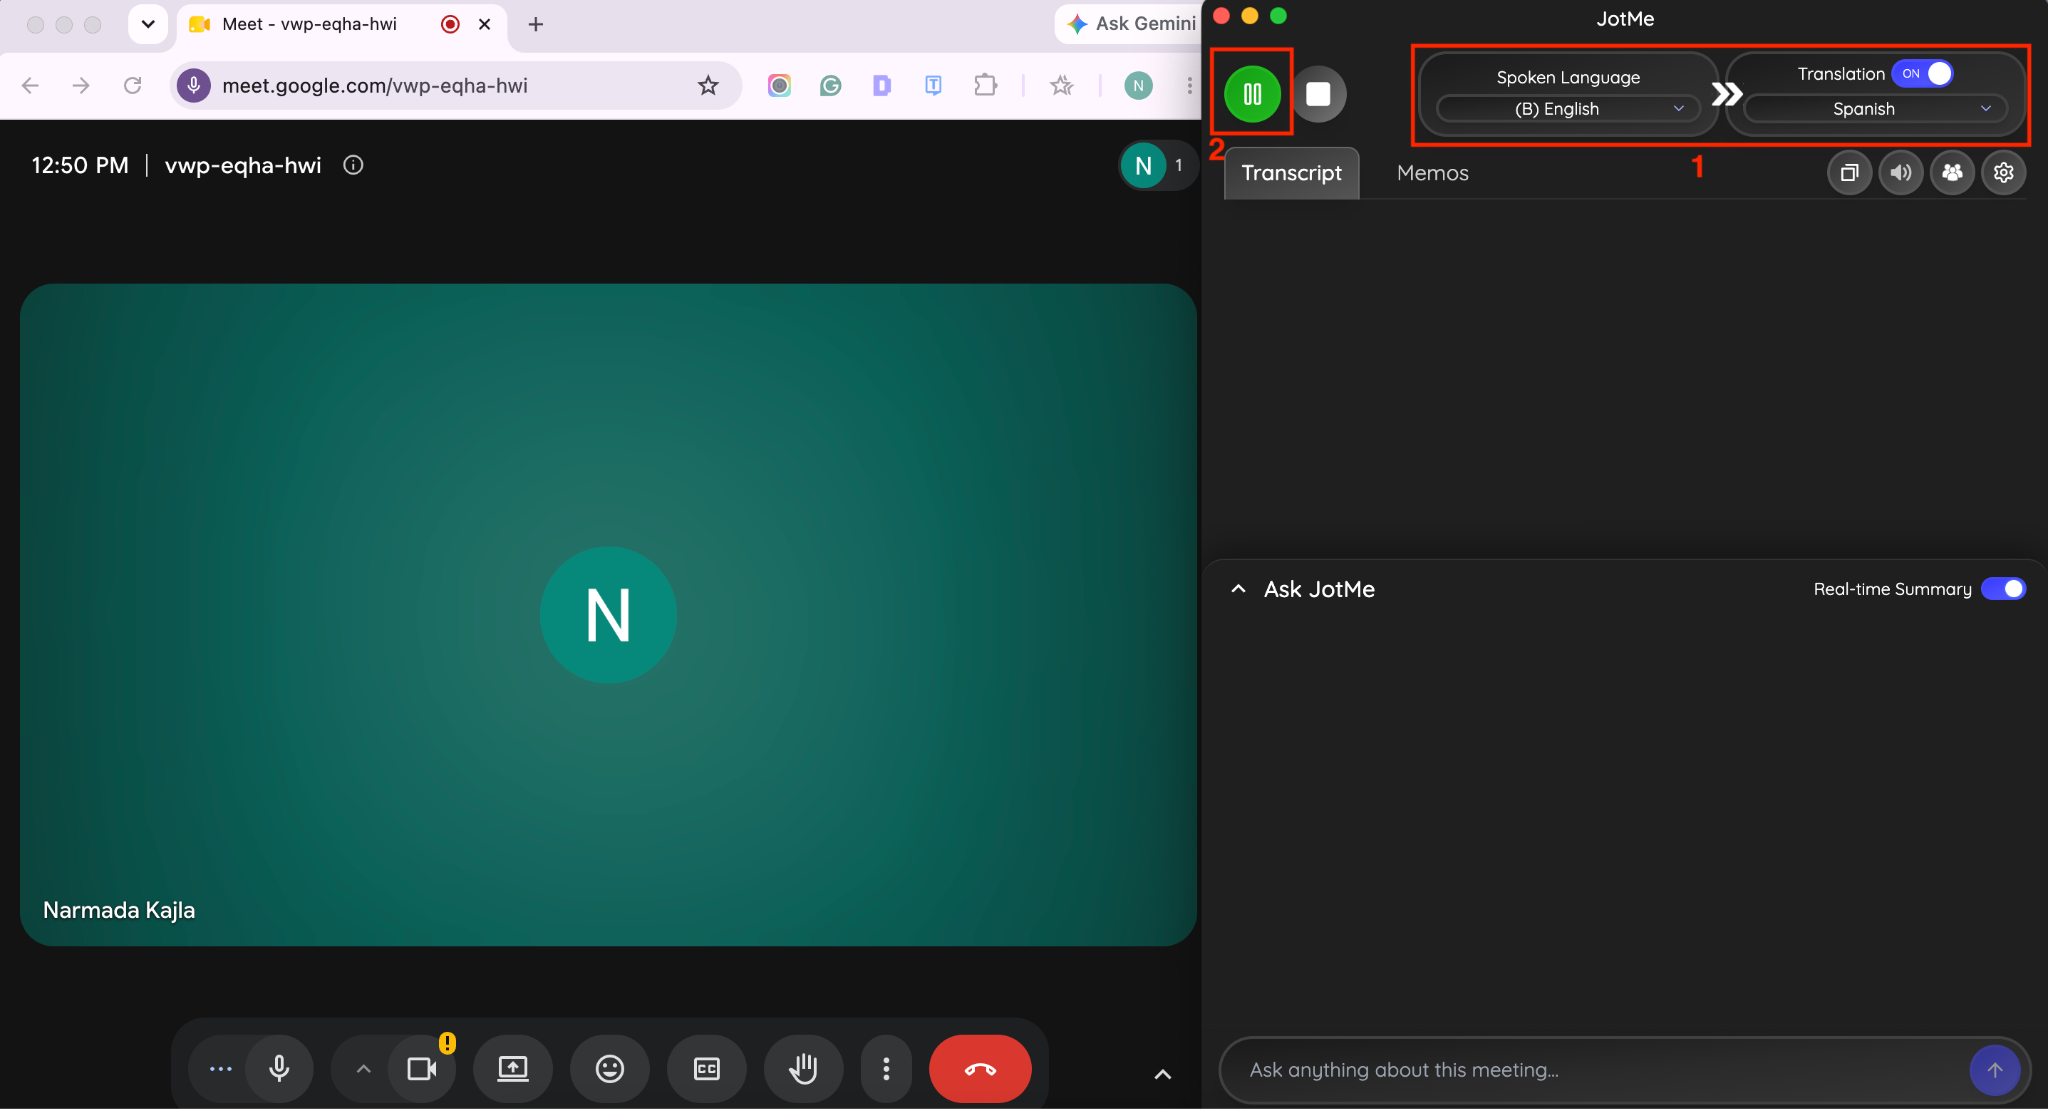Click the JotMe speaker audio icon

pyautogui.click(x=1900, y=173)
